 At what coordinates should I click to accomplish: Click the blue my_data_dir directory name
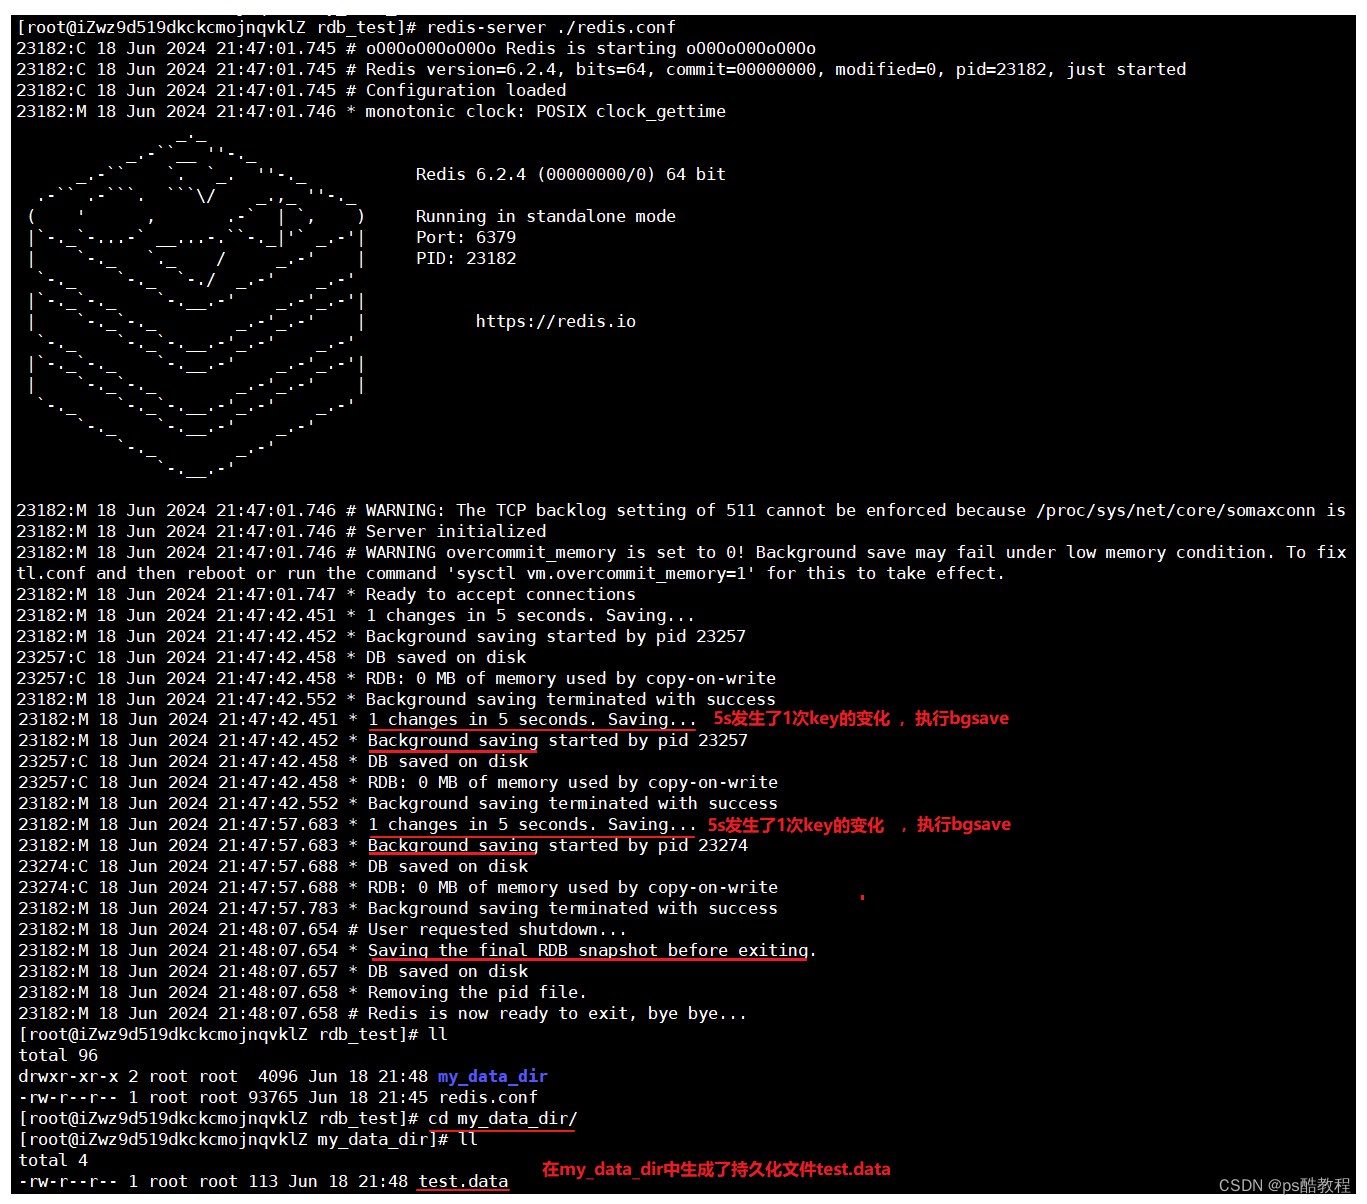[492, 1076]
